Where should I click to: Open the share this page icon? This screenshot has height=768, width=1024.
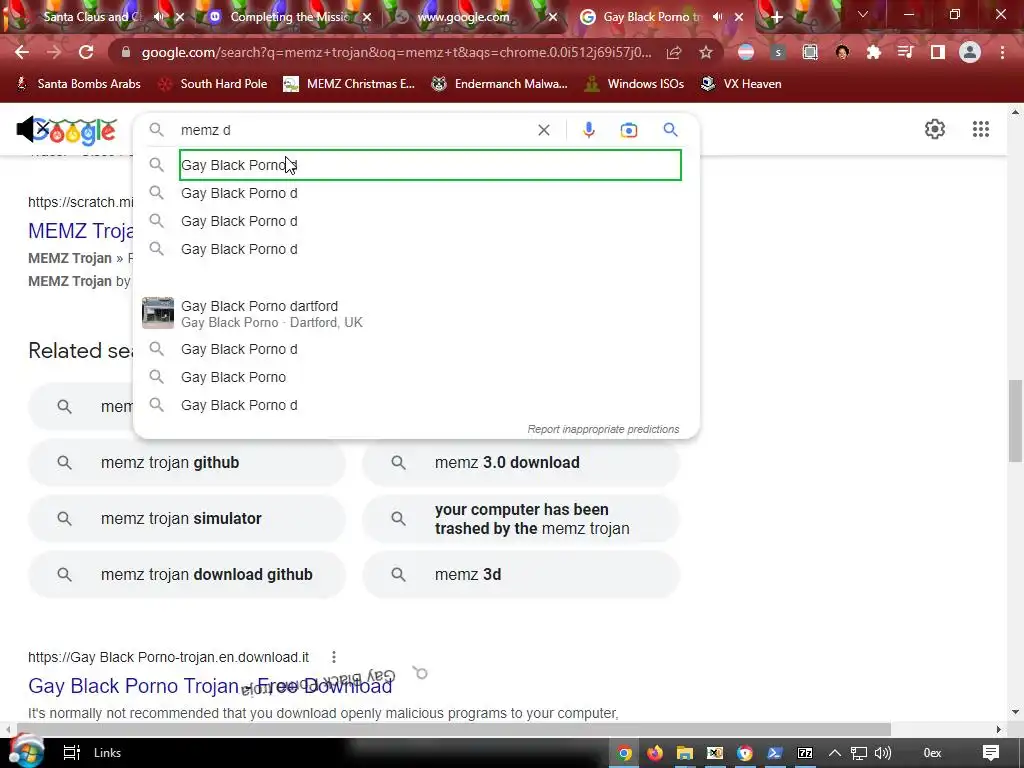(674, 52)
